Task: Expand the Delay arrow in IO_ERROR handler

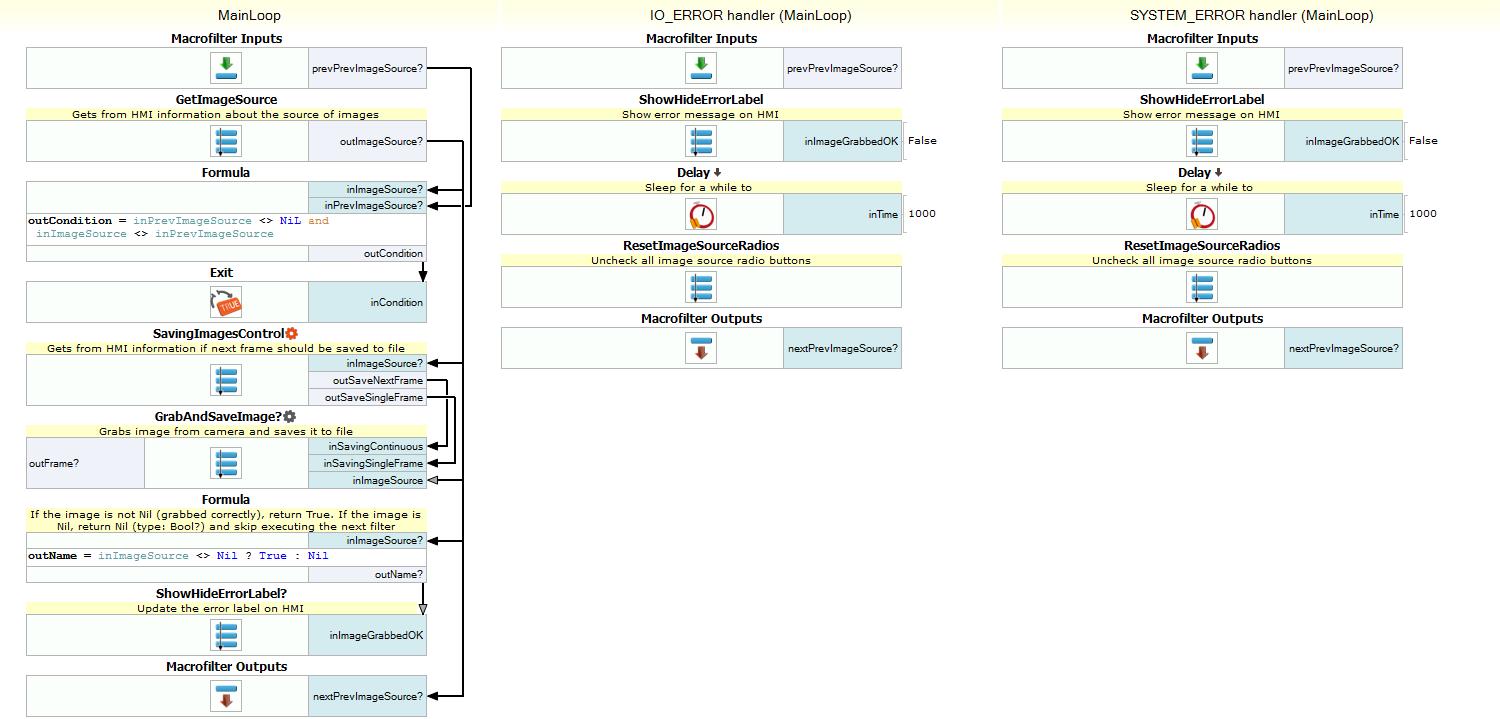Action: pyautogui.click(x=717, y=173)
